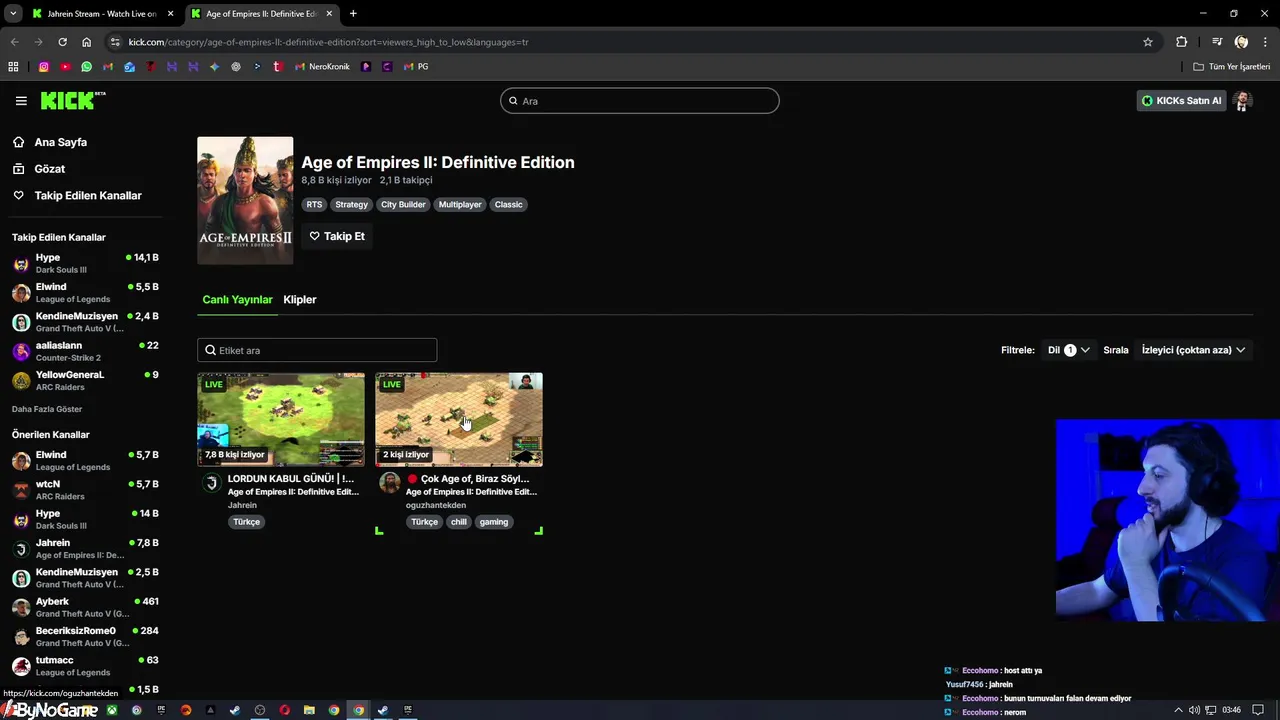Open PG bookmark
This screenshot has width=1280, height=720.
pos(416,67)
